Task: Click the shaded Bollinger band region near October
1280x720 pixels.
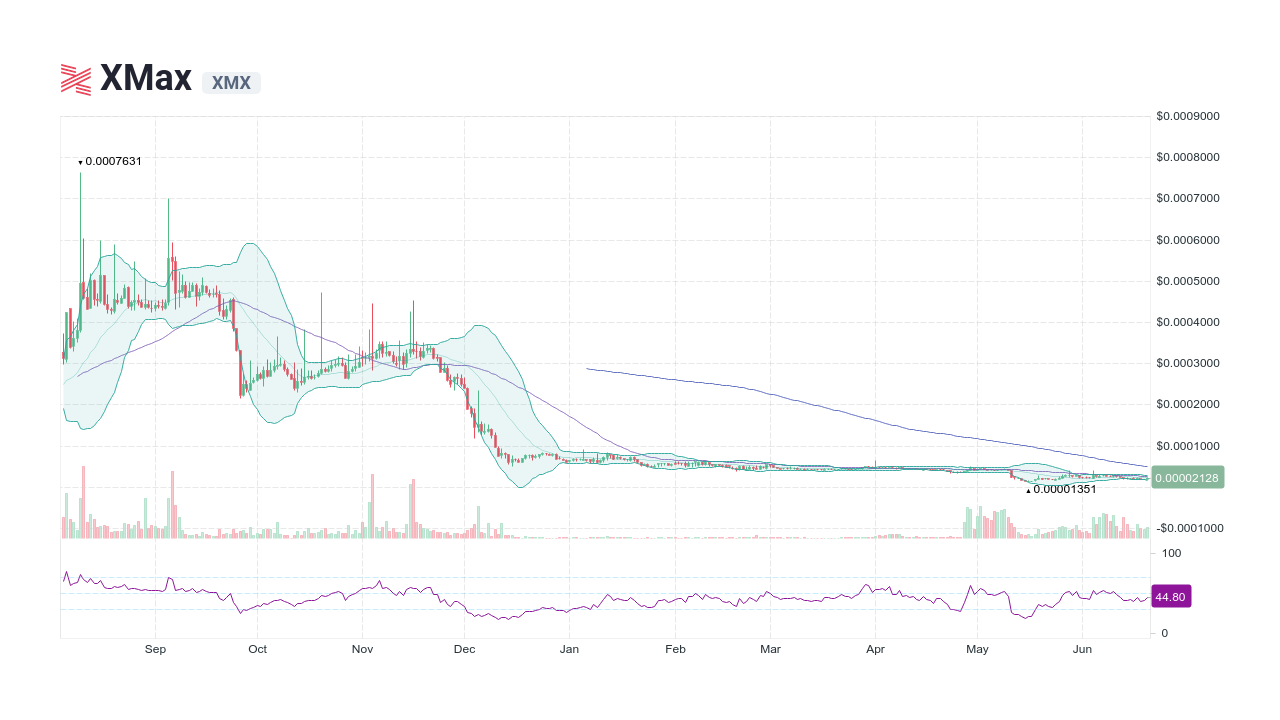Action: [260, 290]
